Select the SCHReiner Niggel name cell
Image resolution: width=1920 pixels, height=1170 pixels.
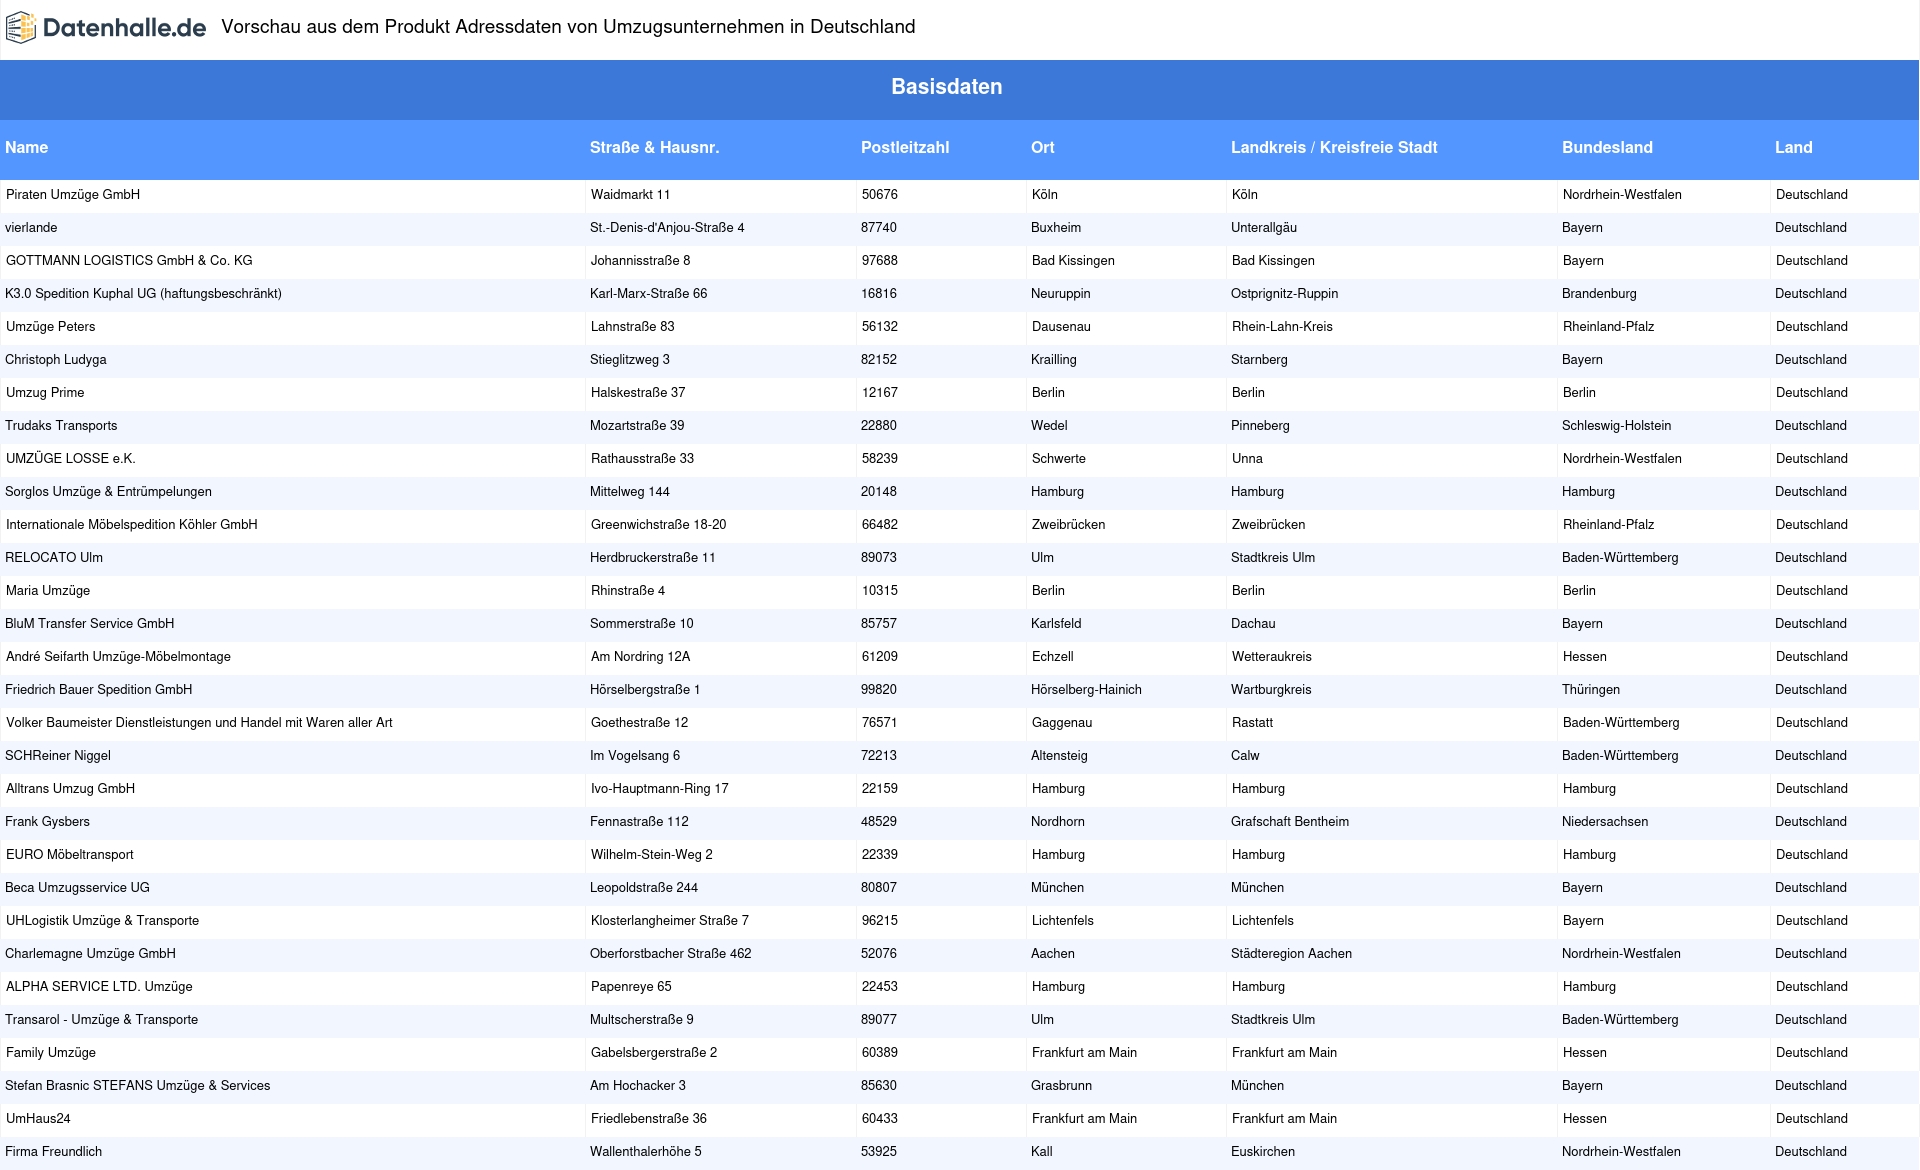coord(58,756)
